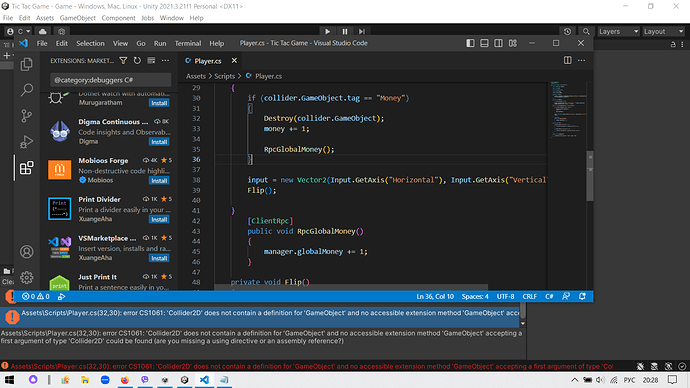This screenshot has height=388, width=690.
Task: Click the filter extensions funnel icon
Action: [x=123, y=61]
